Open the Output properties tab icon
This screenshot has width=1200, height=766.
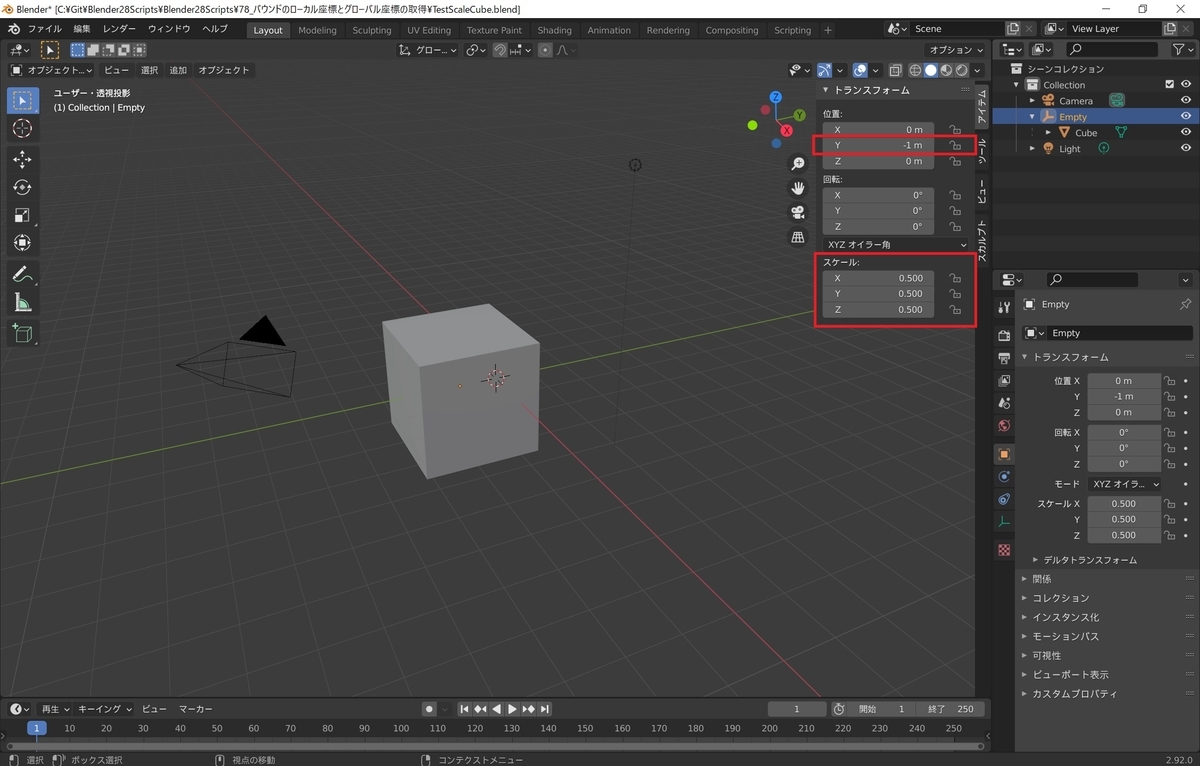pos(1005,358)
